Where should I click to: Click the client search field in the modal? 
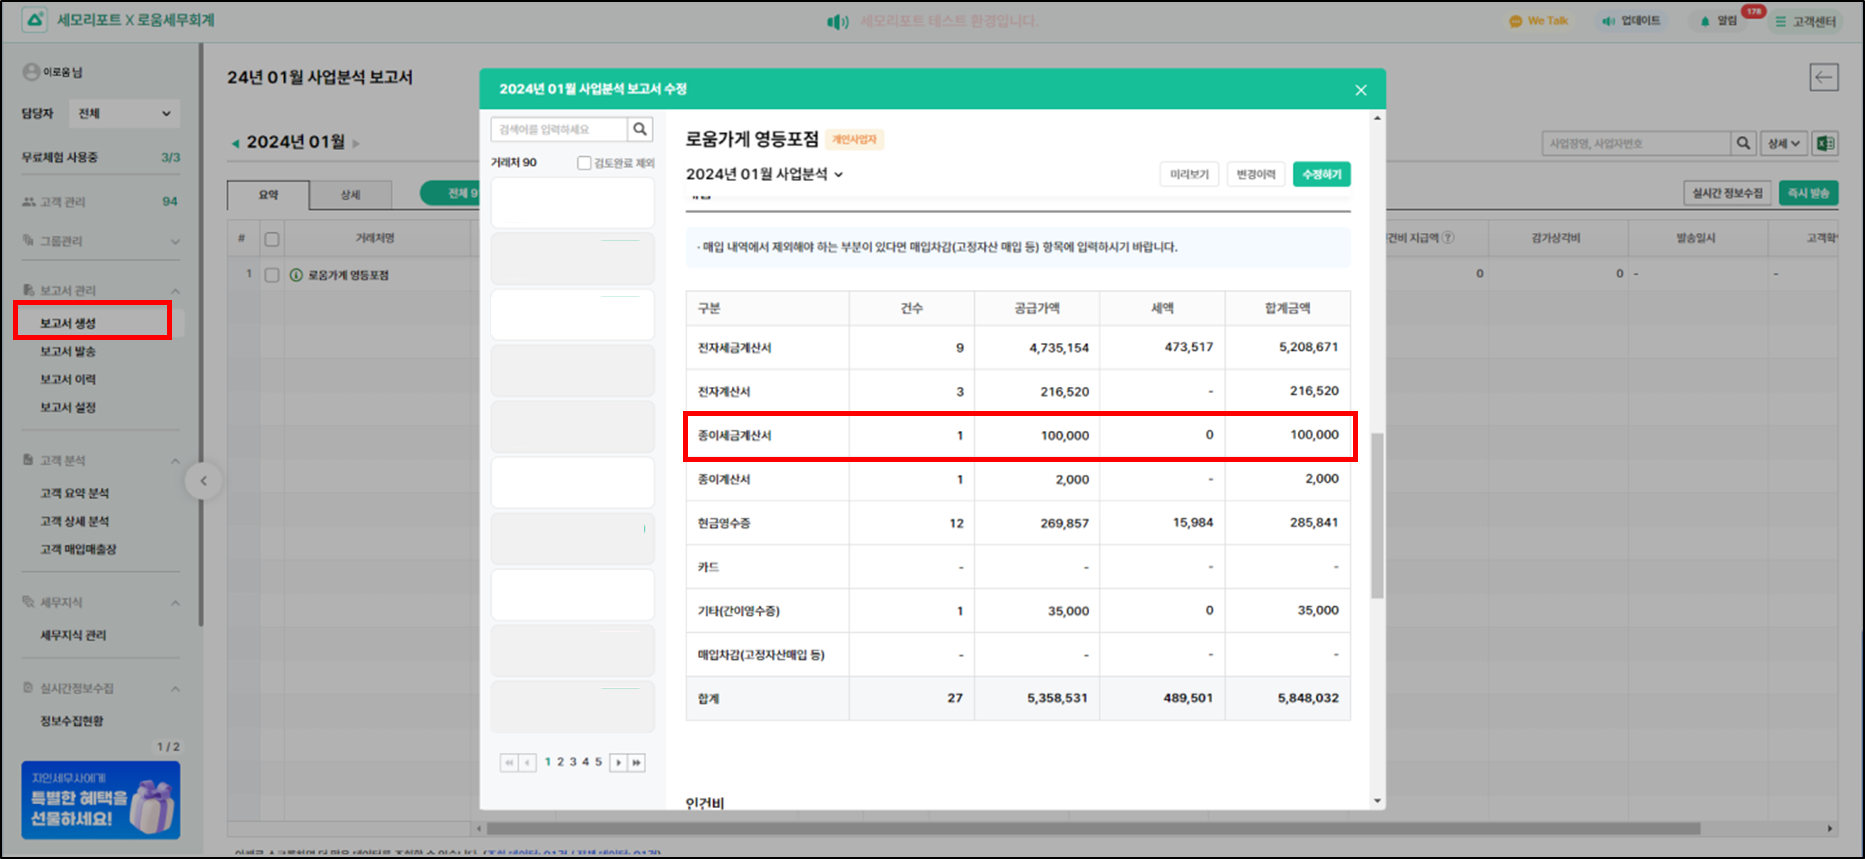click(560, 129)
